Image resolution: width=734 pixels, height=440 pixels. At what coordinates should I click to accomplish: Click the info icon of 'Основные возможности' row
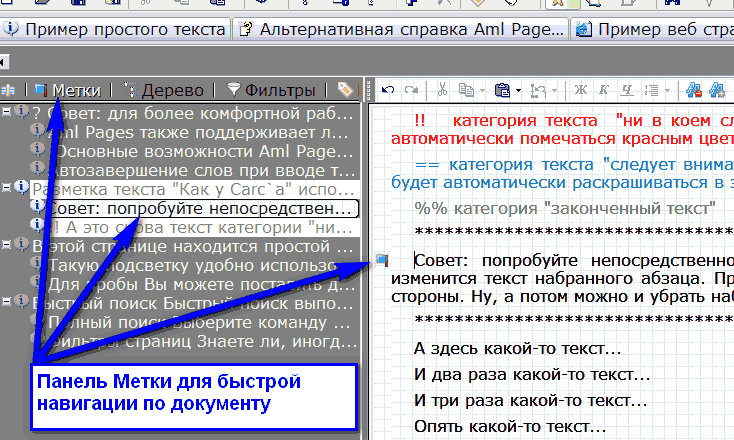(37, 149)
